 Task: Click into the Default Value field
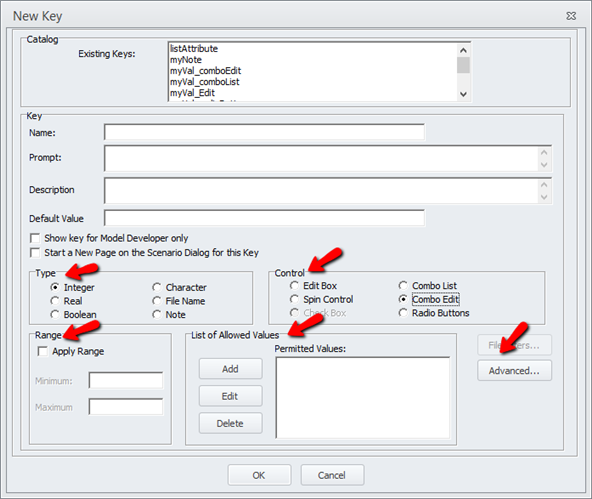pos(264,218)
